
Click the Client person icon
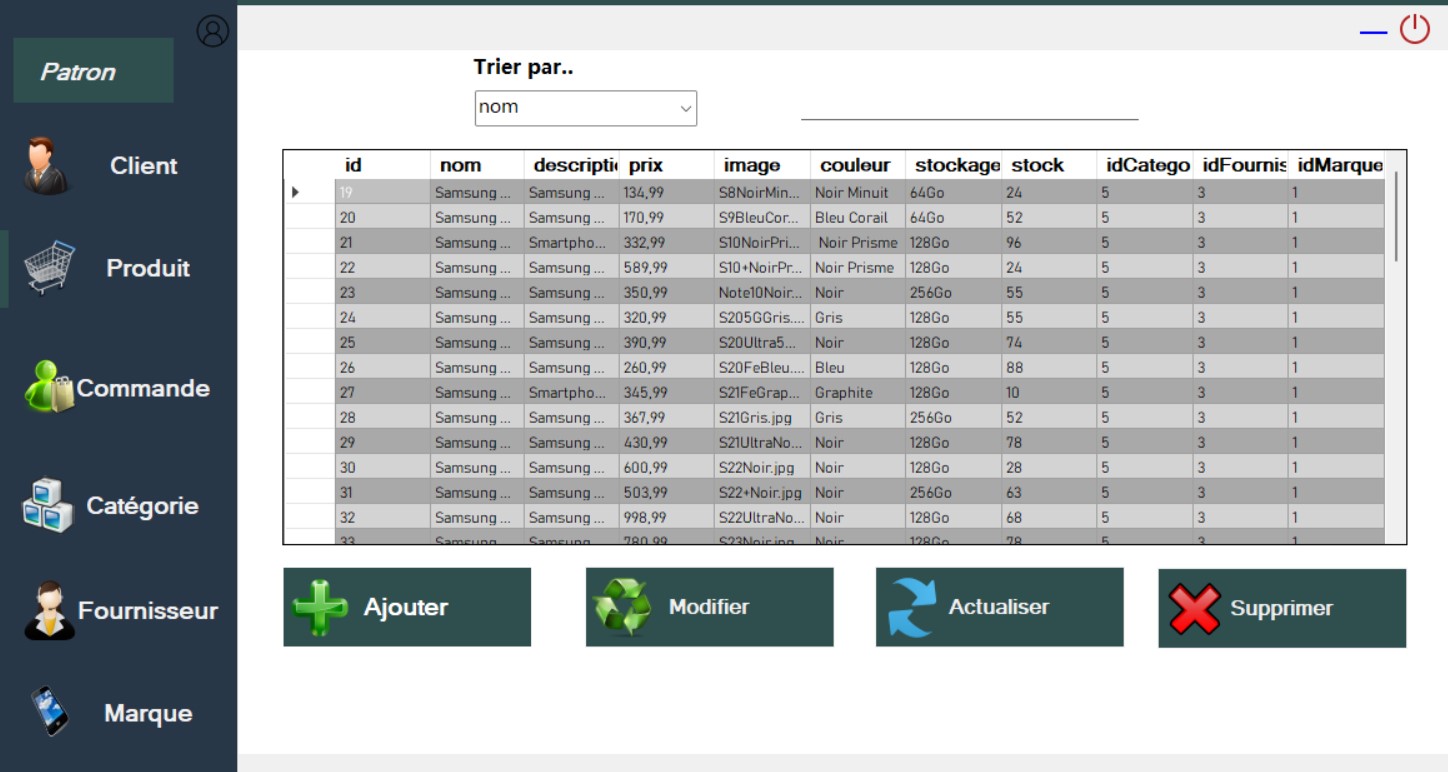coord(46,166)
